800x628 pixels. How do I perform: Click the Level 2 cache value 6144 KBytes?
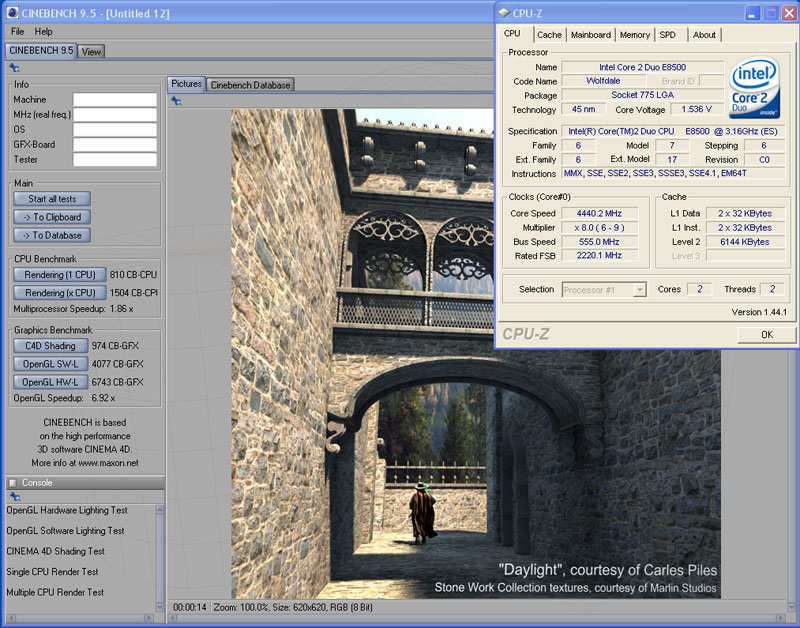(745, 242)
